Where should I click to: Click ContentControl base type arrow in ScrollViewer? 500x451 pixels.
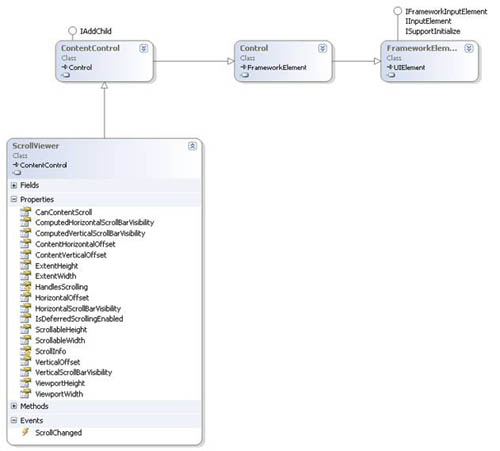coord(16,165)
